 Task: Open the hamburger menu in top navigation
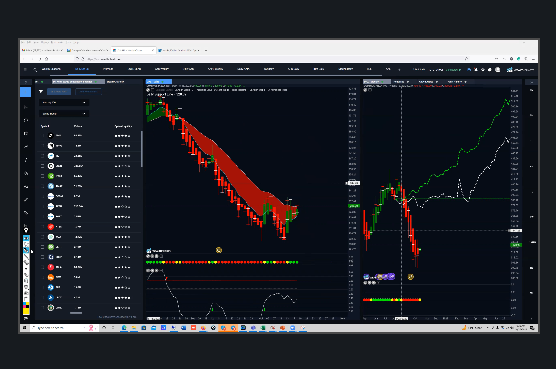pos(25,69)
